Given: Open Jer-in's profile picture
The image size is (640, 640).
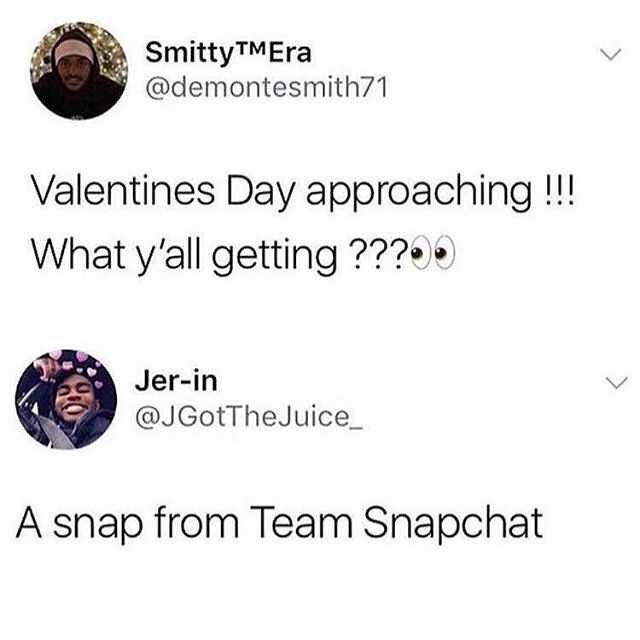Looking at the screenshot, I should pos(66,400).
